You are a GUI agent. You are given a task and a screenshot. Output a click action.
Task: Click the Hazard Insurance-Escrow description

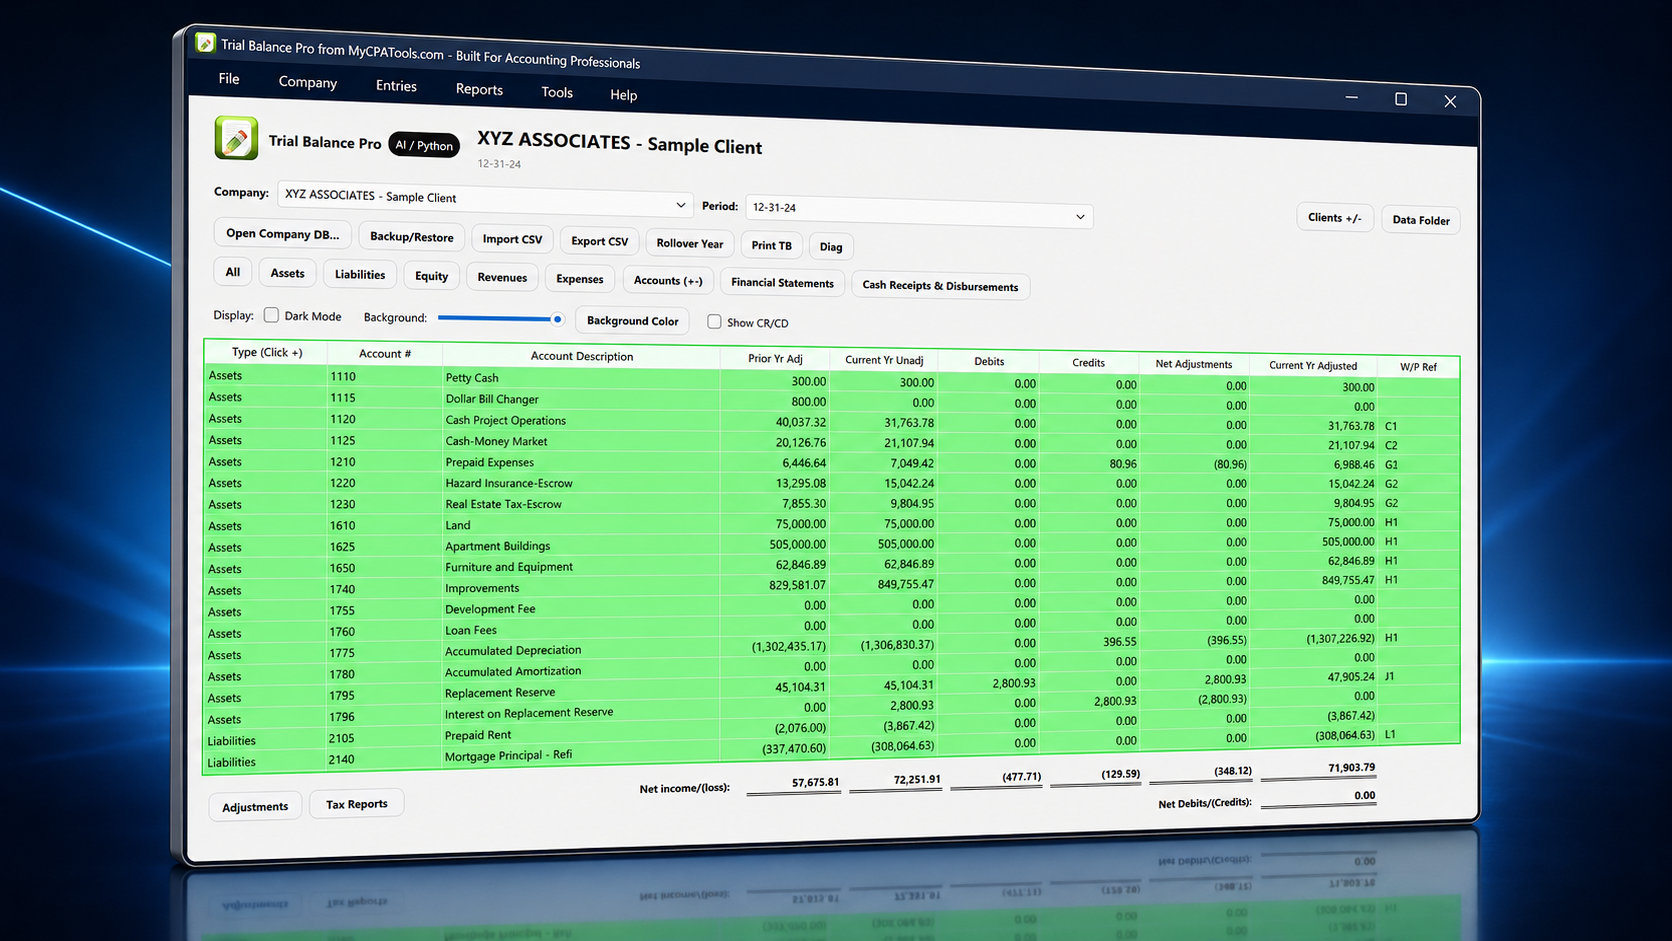tap(509, 483)
